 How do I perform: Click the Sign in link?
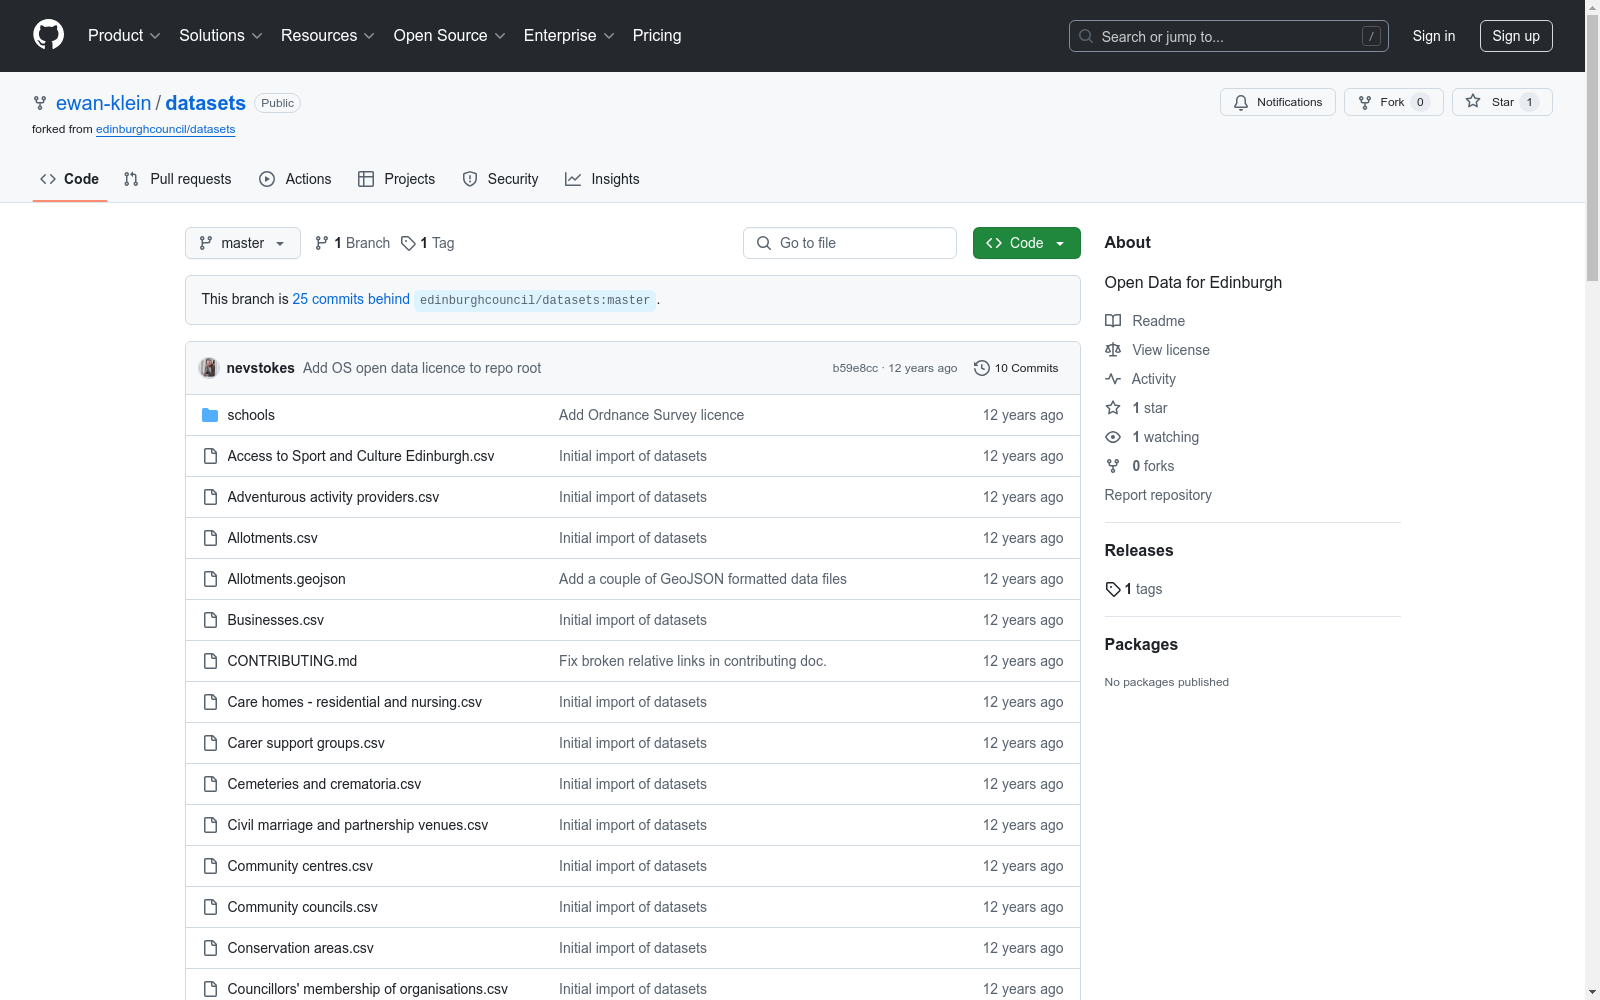(x=1434, y=36)
